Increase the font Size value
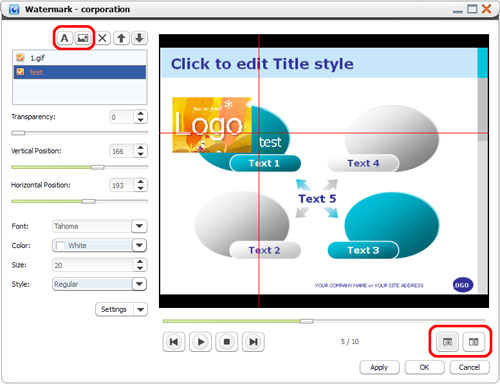Viewport: 500px width, 384px height. 140,262
